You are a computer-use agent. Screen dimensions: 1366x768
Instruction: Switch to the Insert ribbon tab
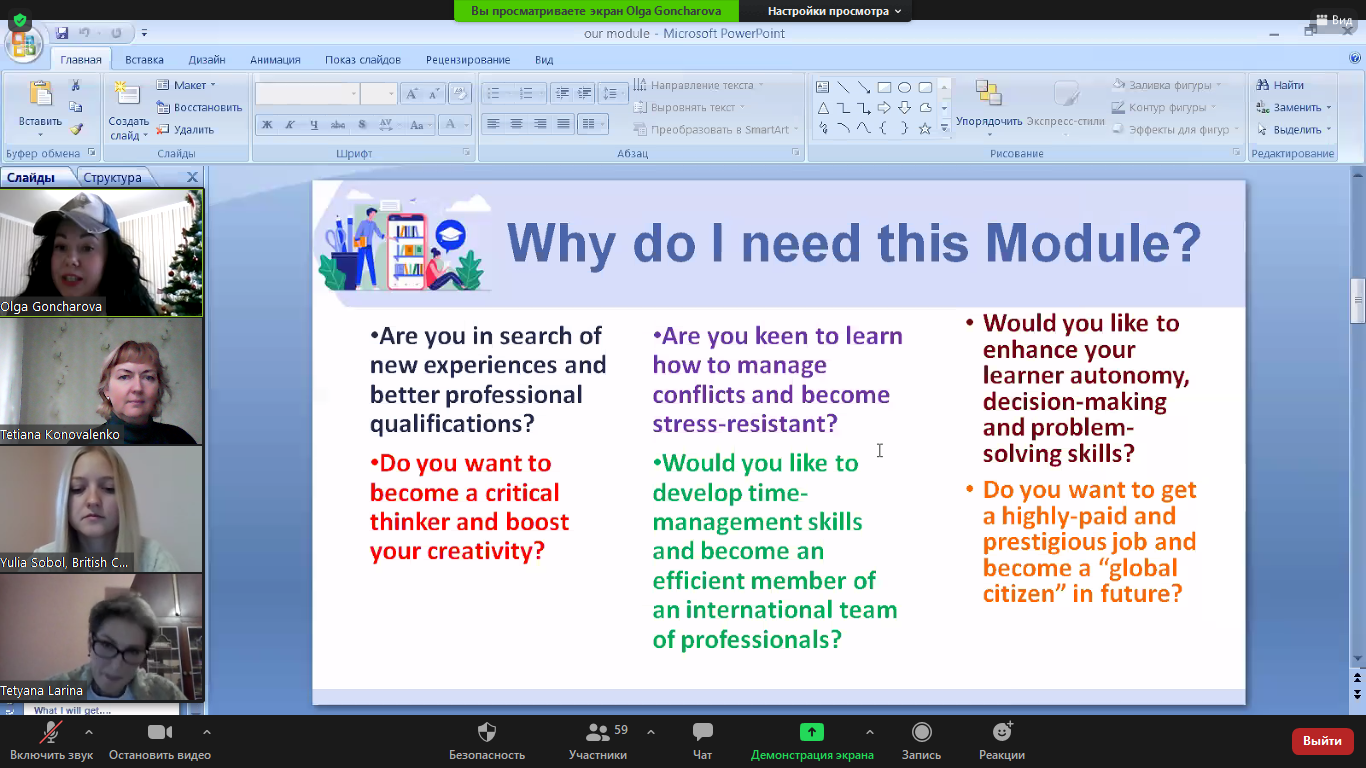[144, 60]
